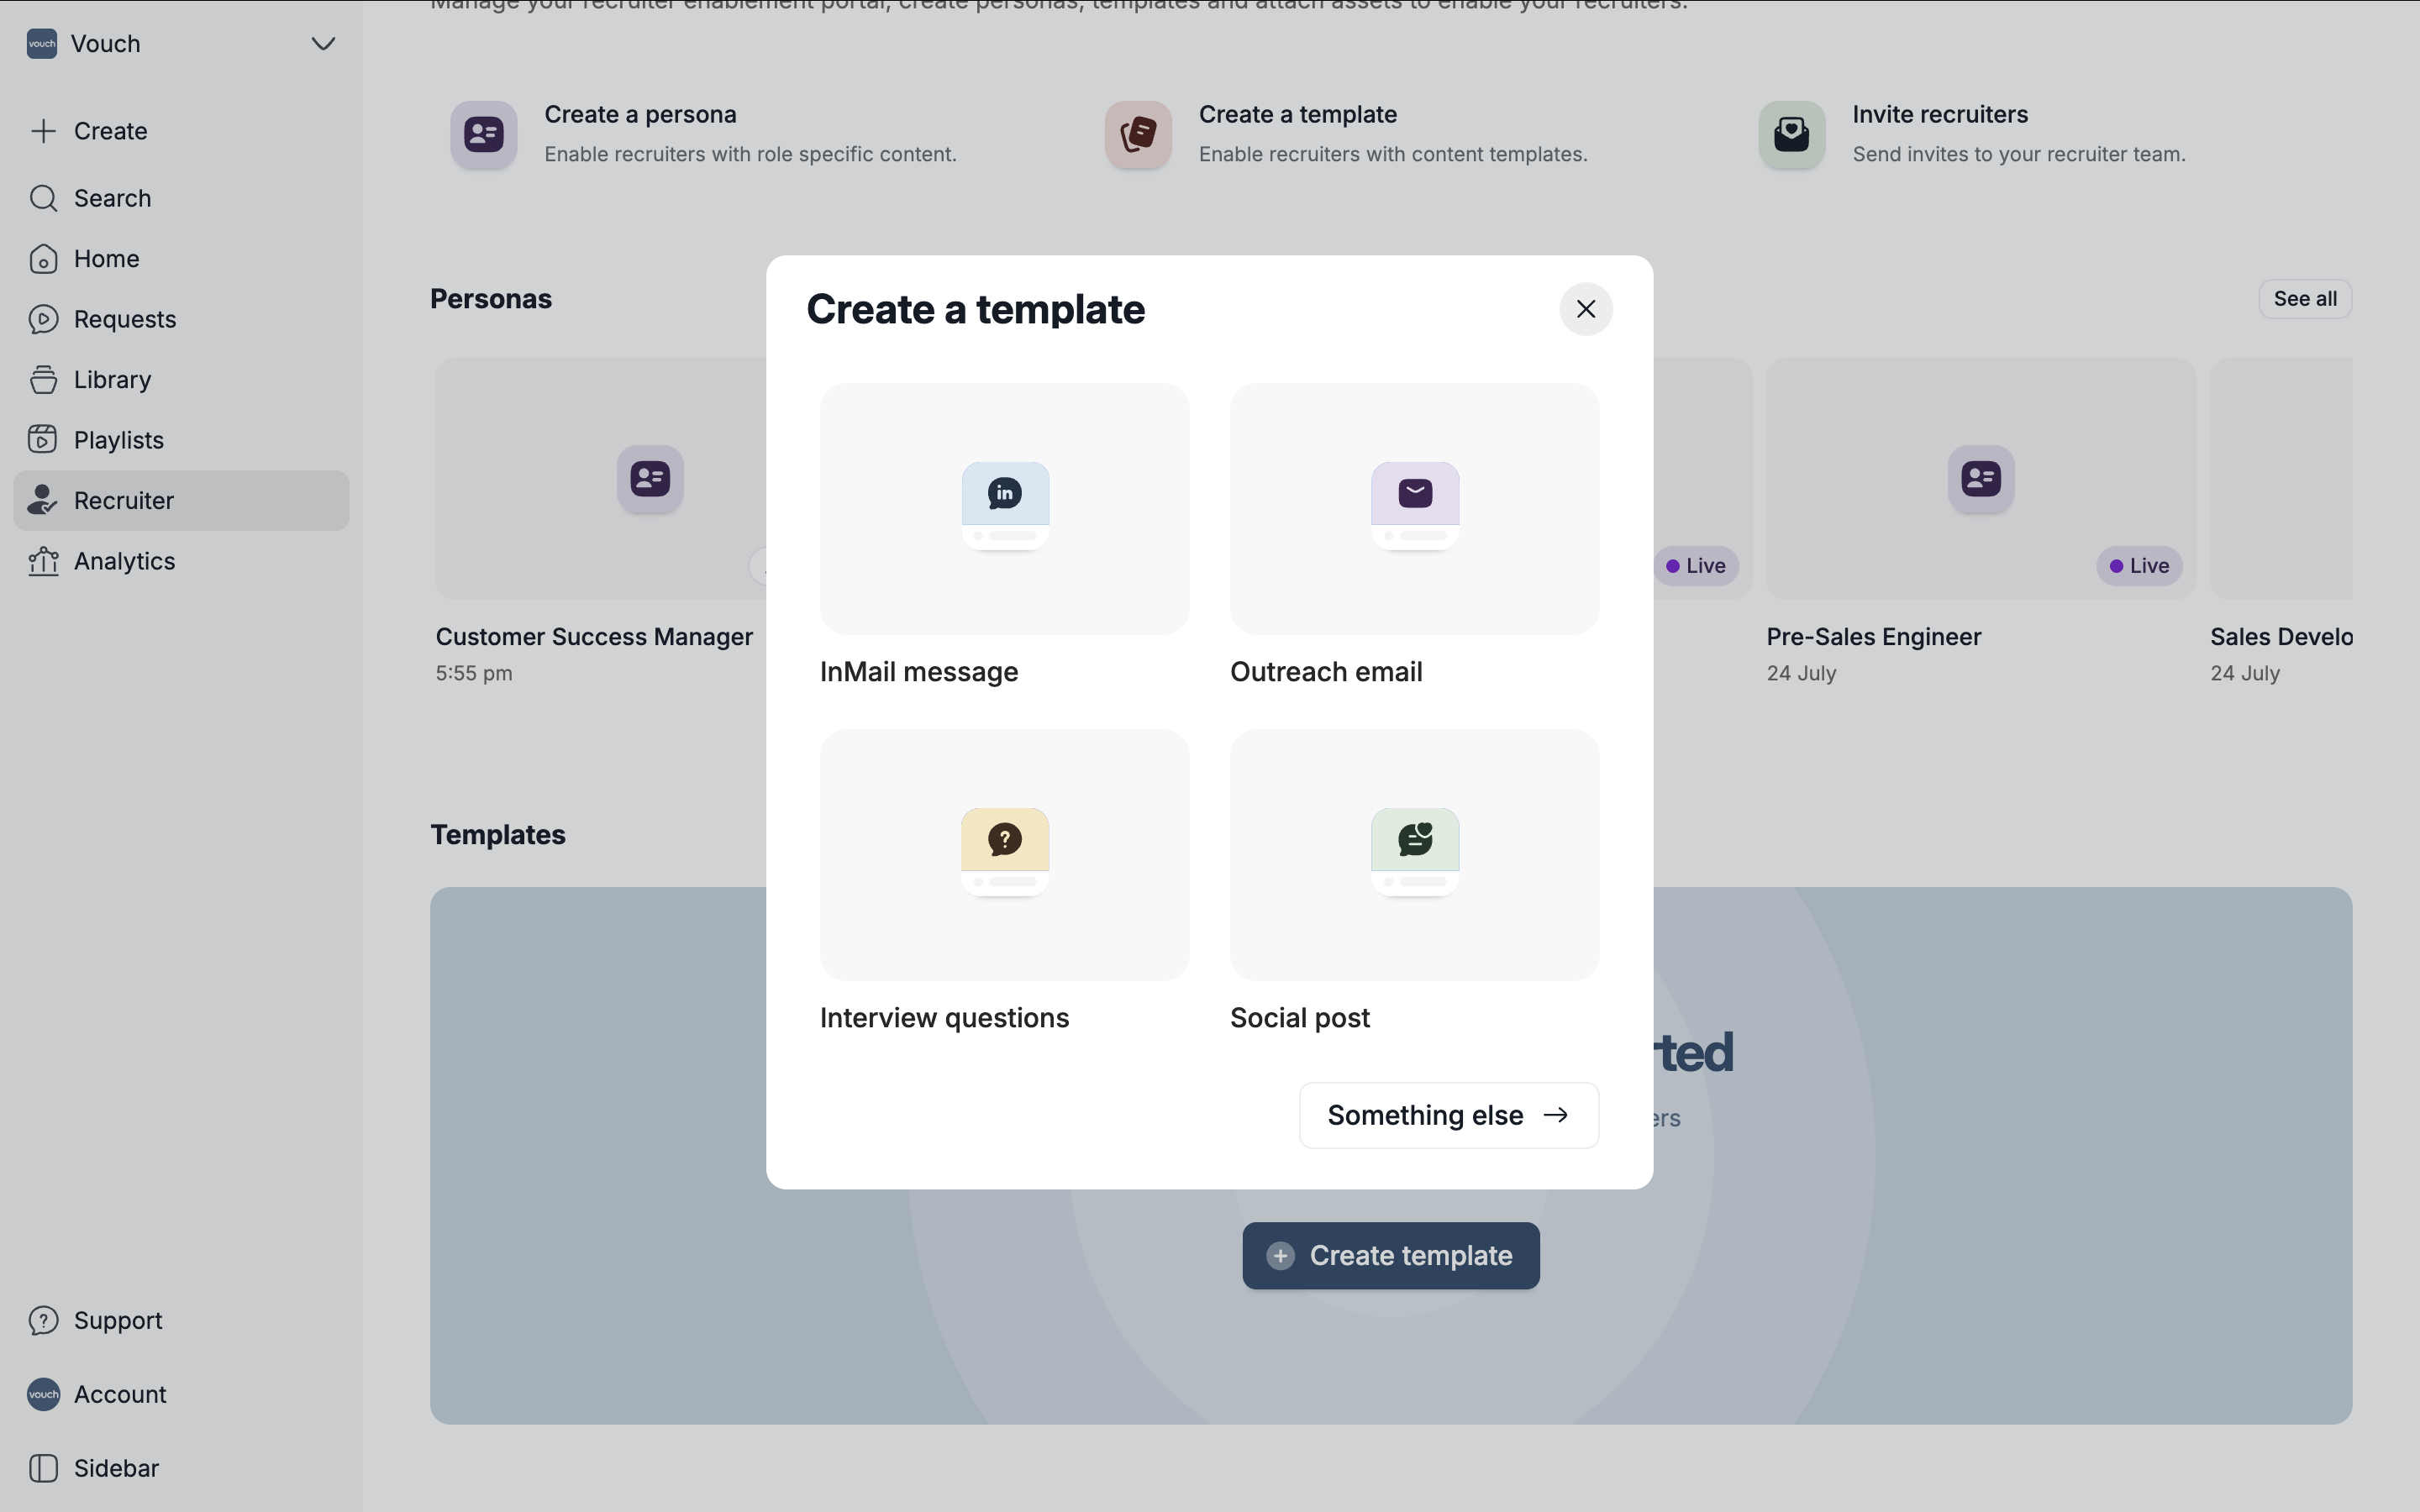This screenshot has width=2420, height=1512.
Task: Open the Library section label
Action: pyautogui.click(x=113, y=380)
